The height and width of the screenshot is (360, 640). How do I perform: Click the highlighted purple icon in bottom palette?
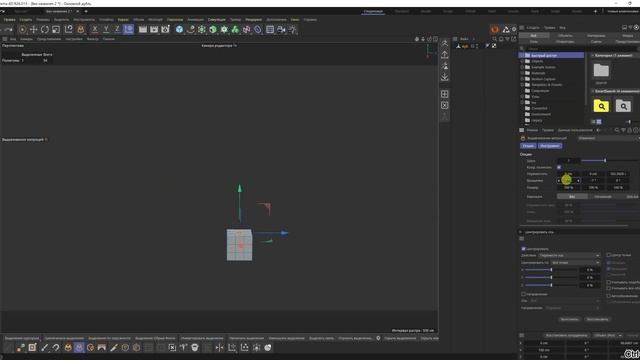click(79, 348)
